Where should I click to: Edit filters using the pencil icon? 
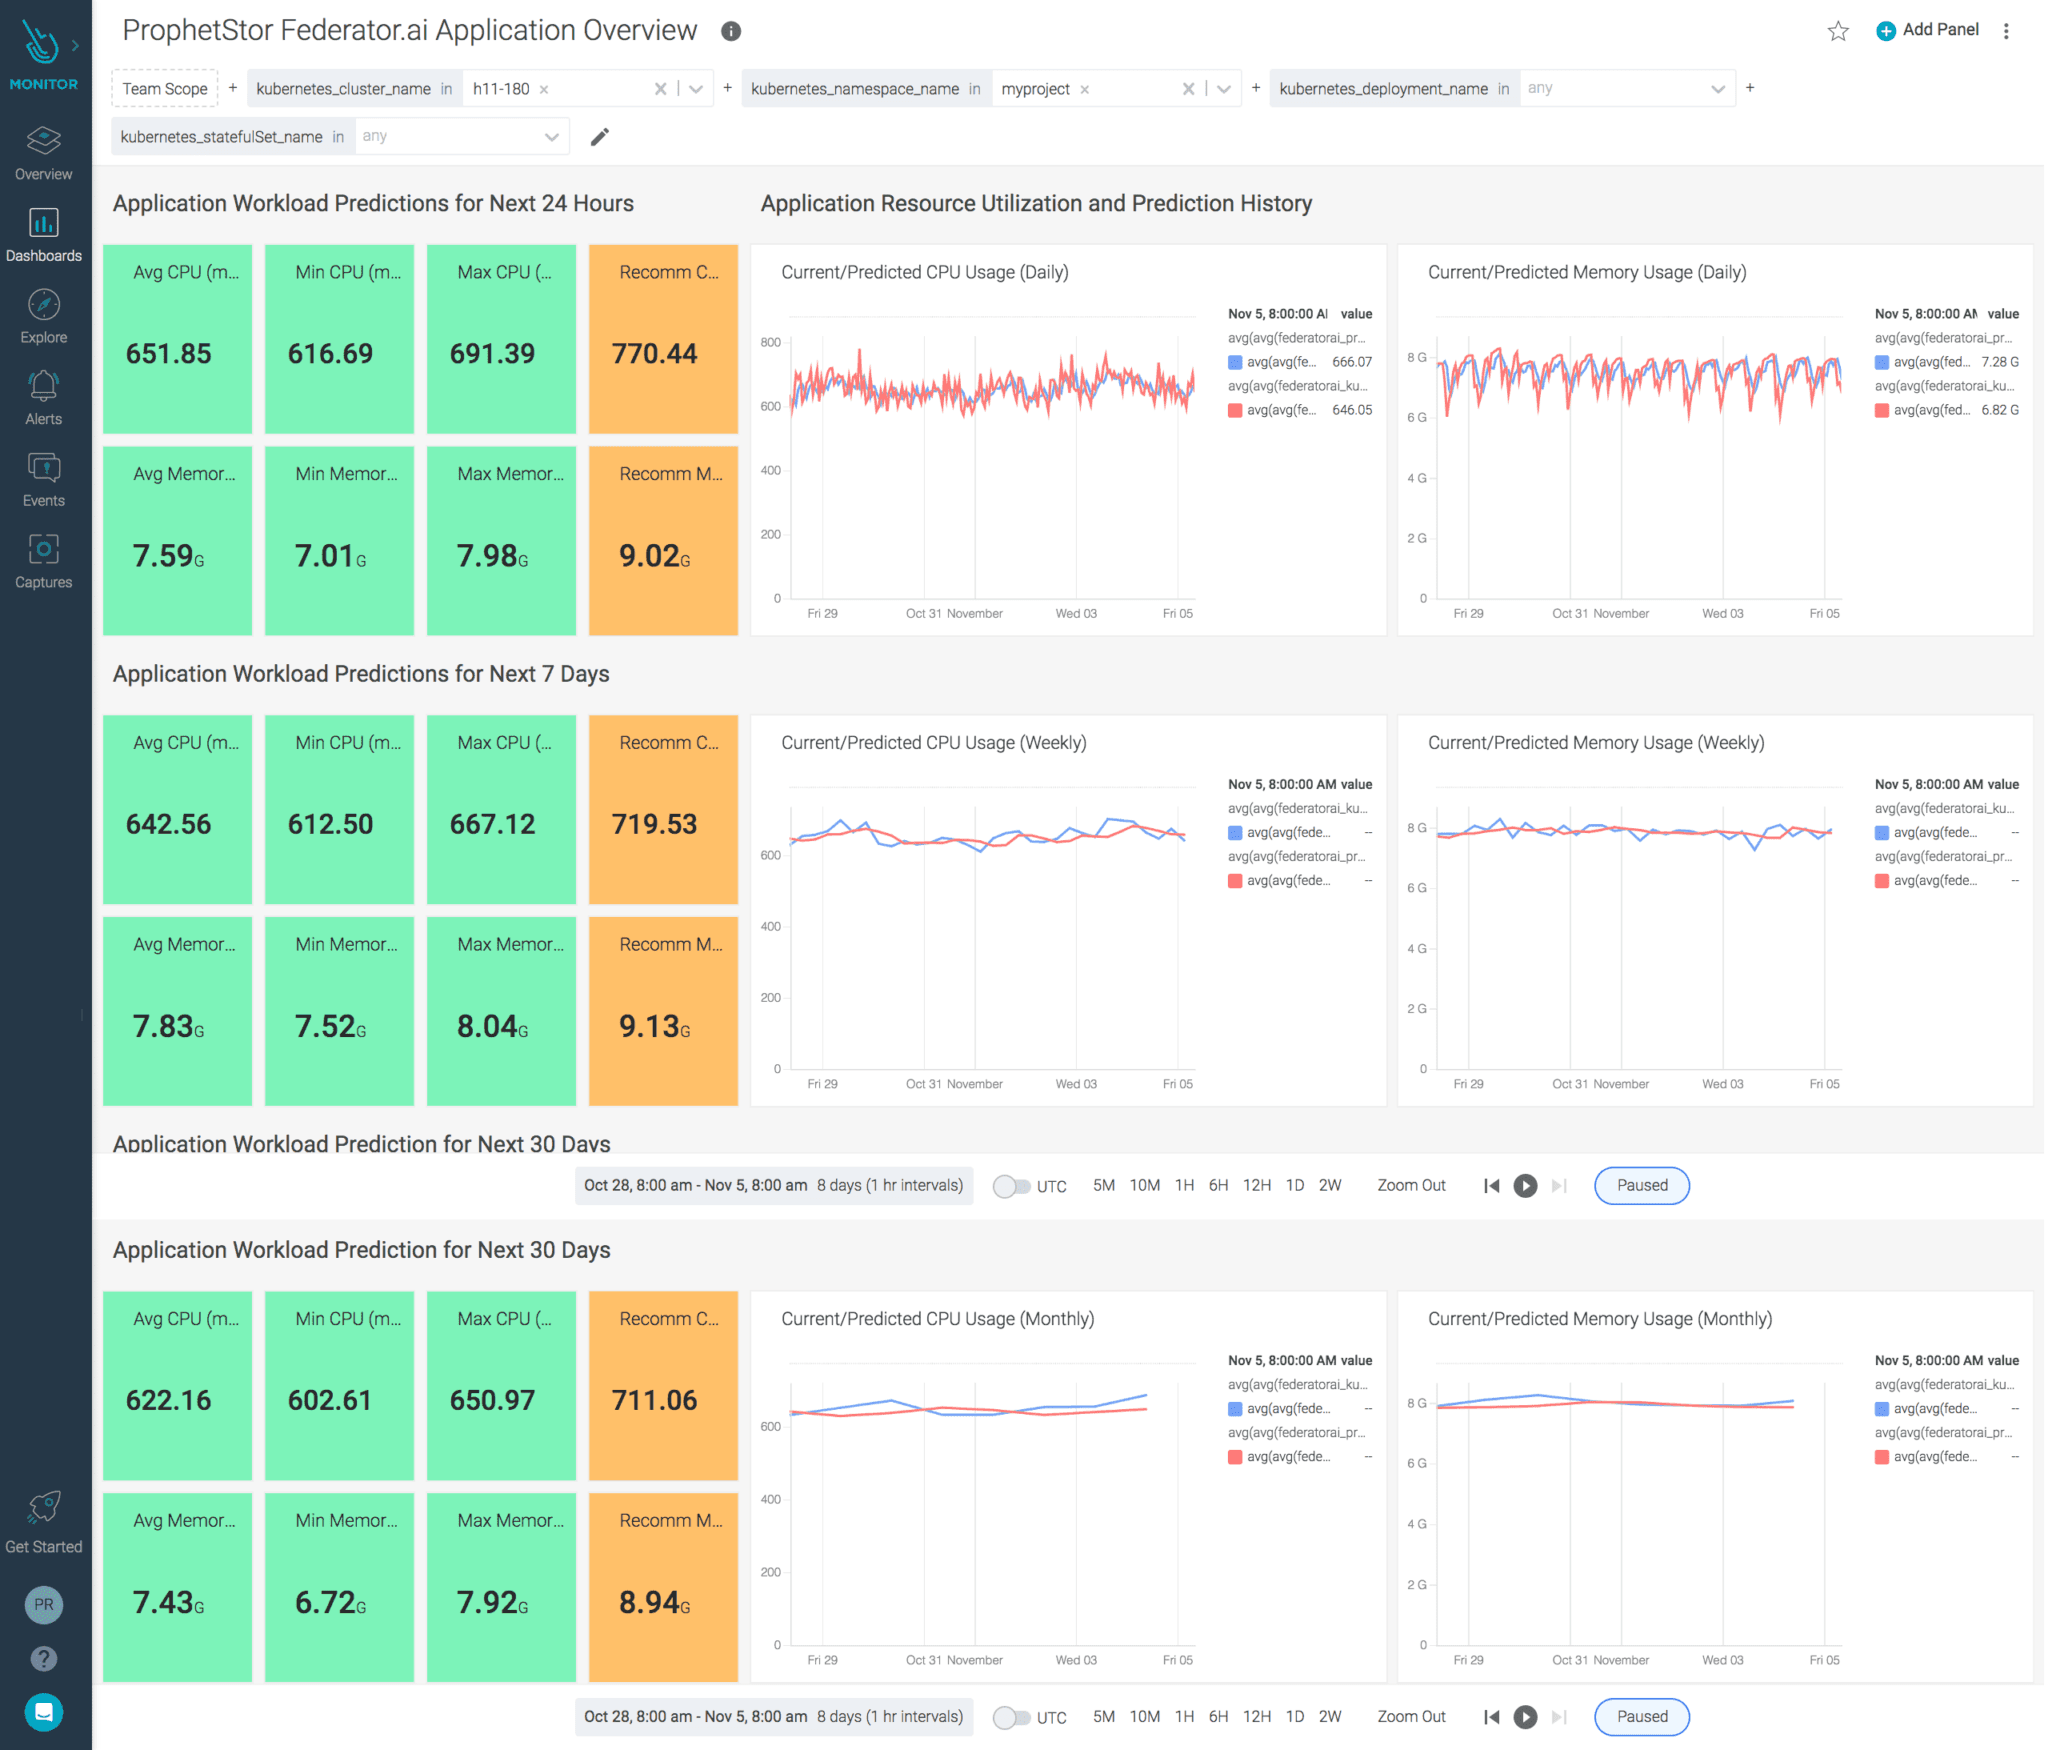[600, 136]
